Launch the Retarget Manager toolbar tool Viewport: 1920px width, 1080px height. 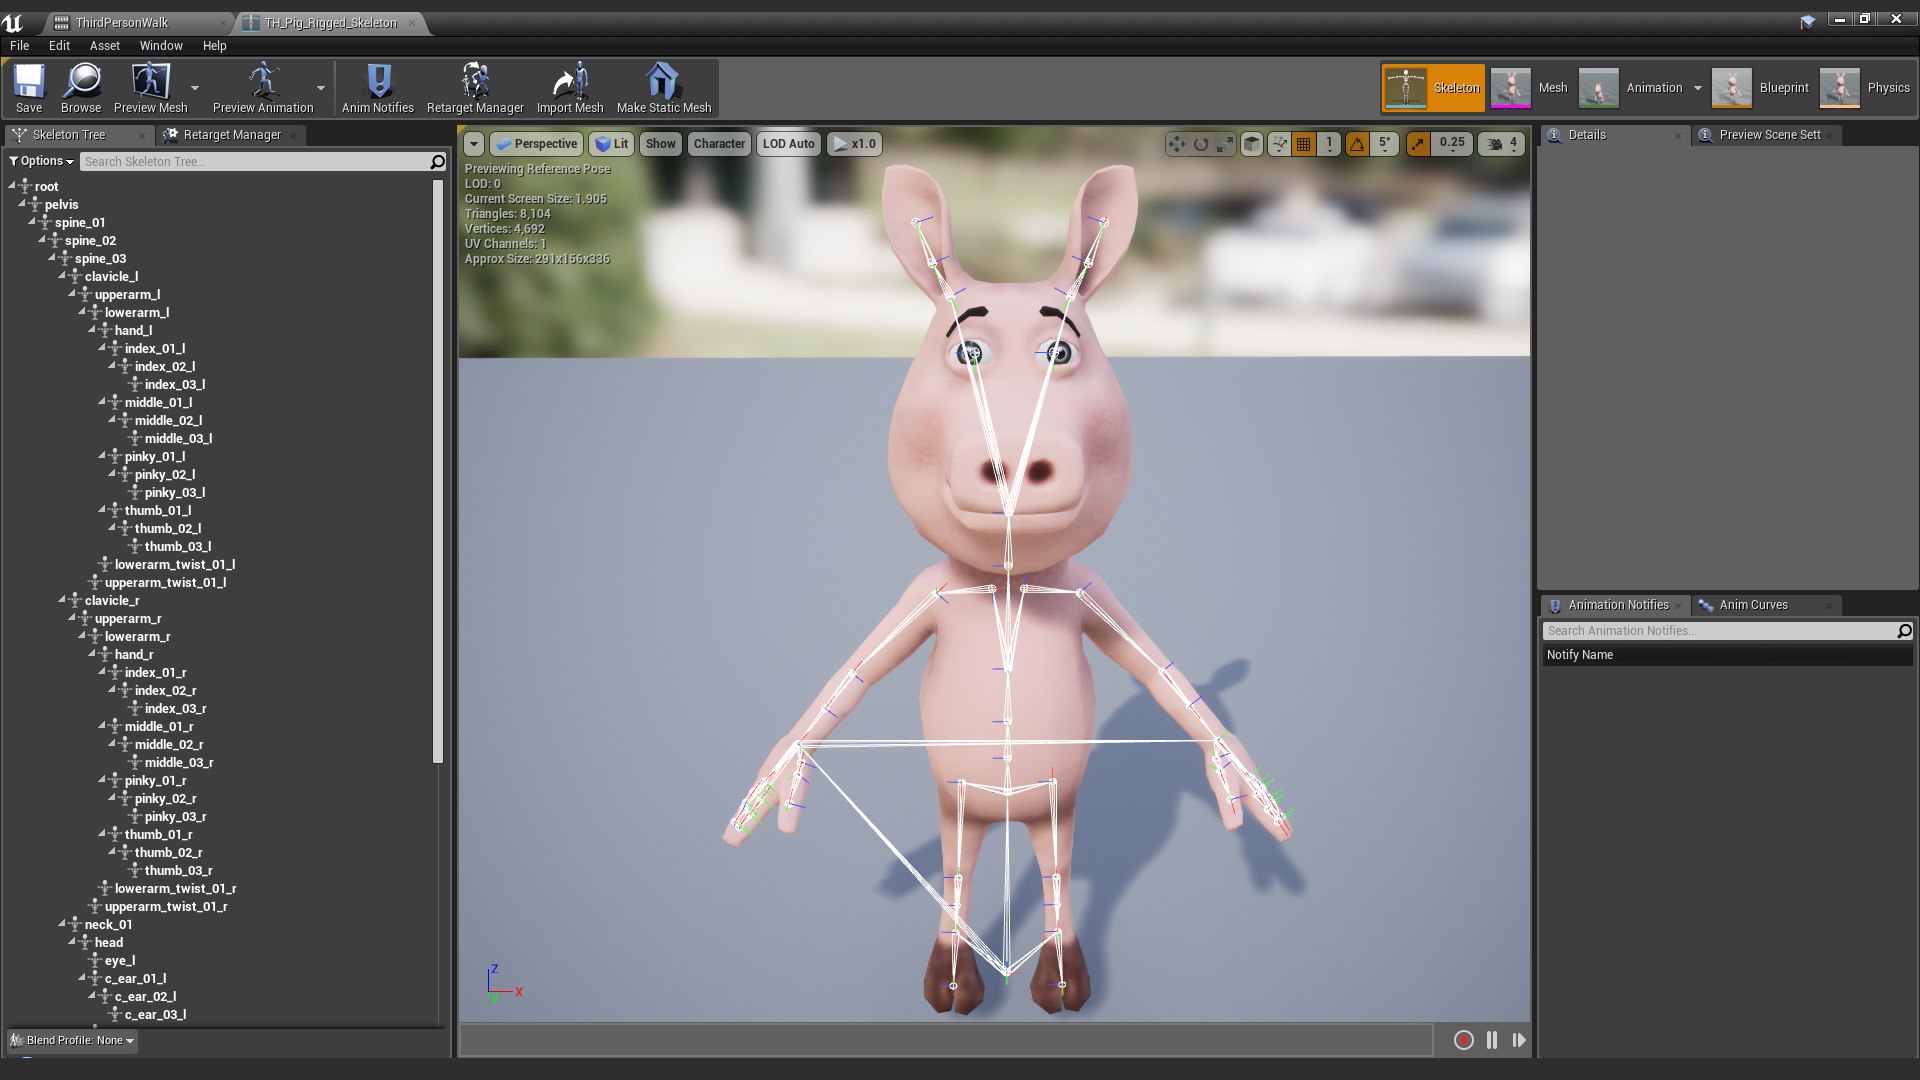coord(475,88)
